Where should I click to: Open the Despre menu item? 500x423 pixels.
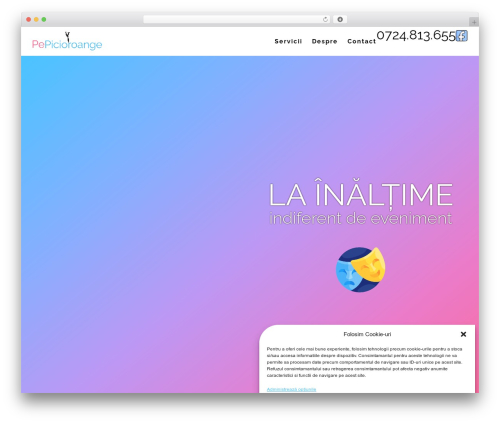click(324, 41)
